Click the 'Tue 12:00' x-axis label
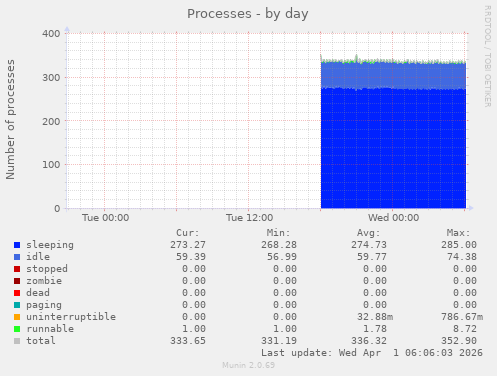 click(249, 218)
